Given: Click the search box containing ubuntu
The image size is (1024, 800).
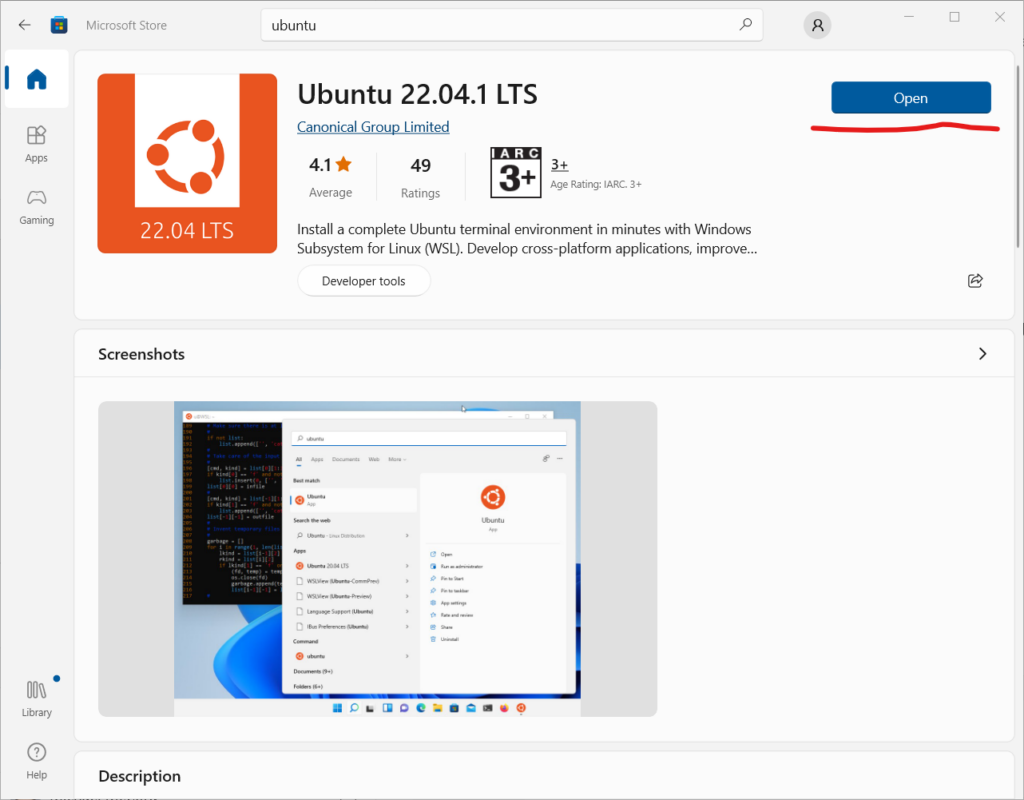Looking at the screenshot, I should [511, 25].
